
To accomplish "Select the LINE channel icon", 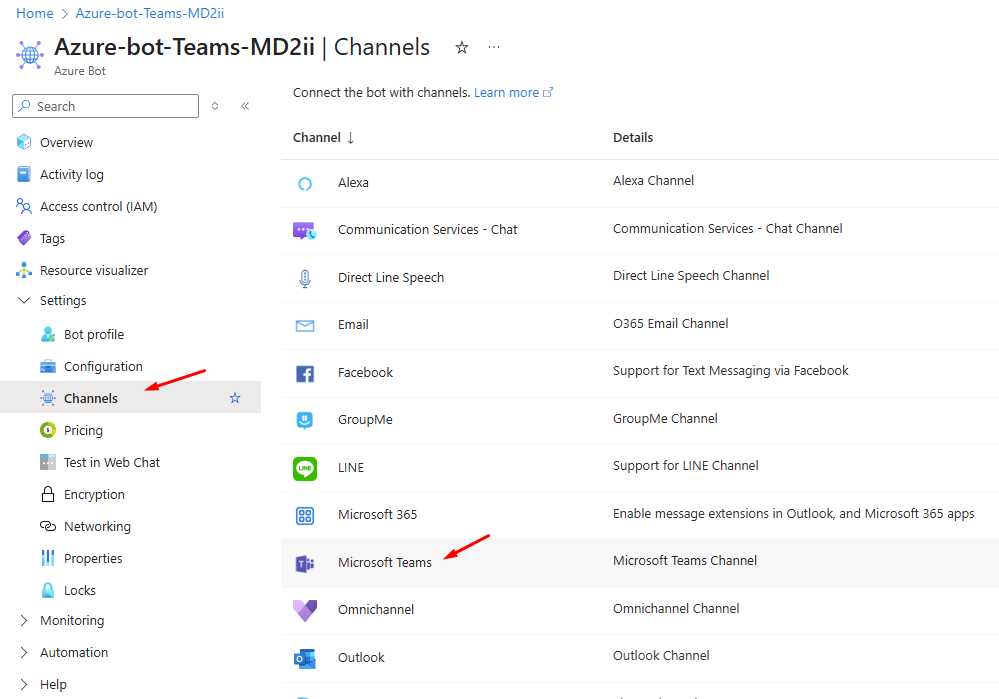I will (x=305, y=468).
